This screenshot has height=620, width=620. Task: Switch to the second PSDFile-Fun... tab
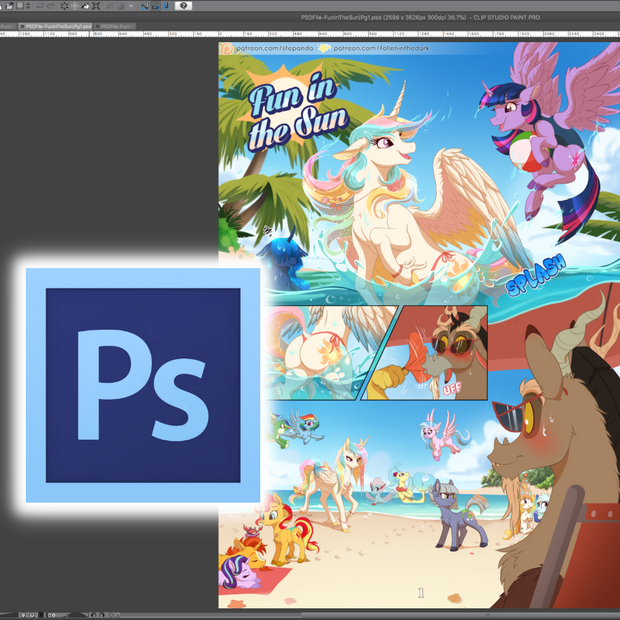pos(117,26)
